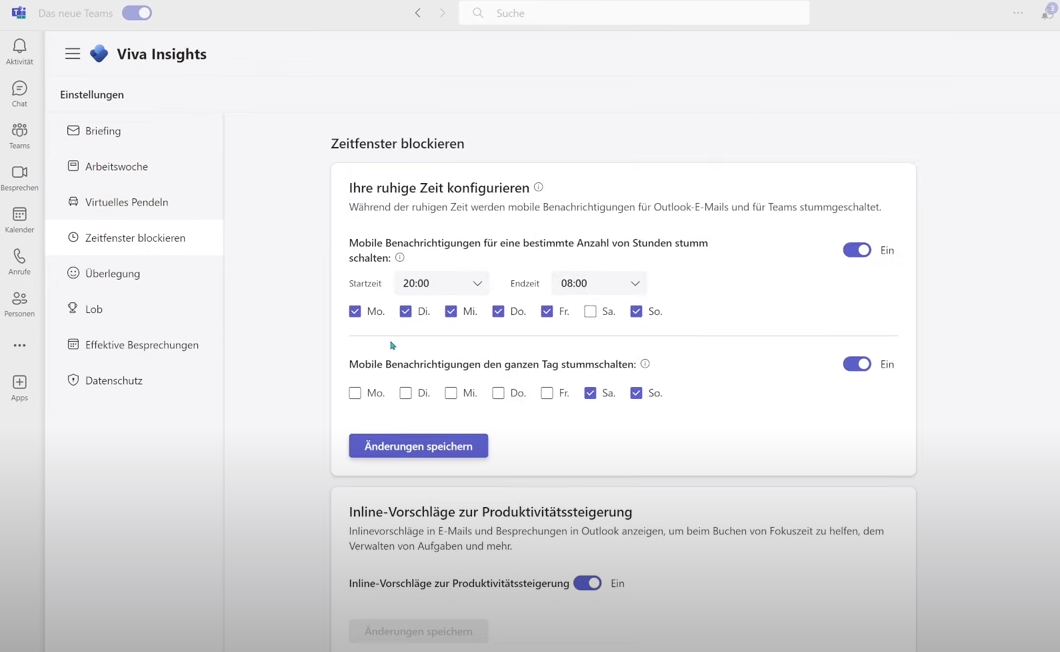
Task: Open the Startzeit 20:00 dropdown
Action: click(x=441, y=283)
